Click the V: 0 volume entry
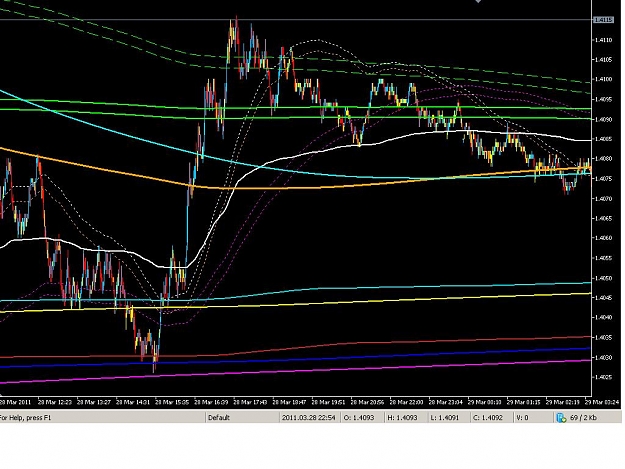 coord(522,418)
